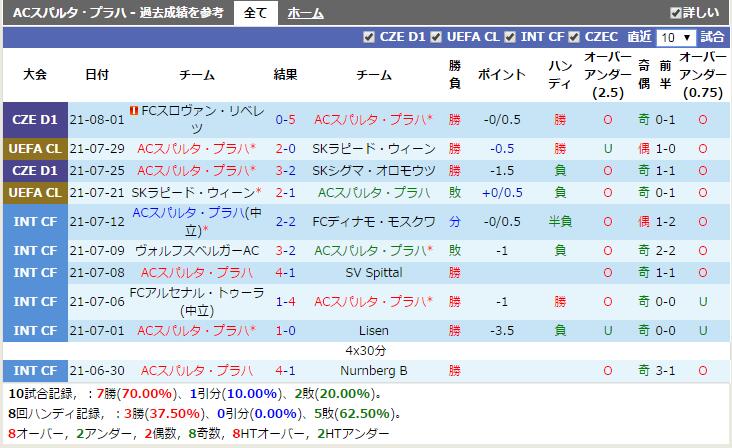This screenshot has width=732, height=448.
Task: Click the ポイント column header
Action: tap(502, 75)
